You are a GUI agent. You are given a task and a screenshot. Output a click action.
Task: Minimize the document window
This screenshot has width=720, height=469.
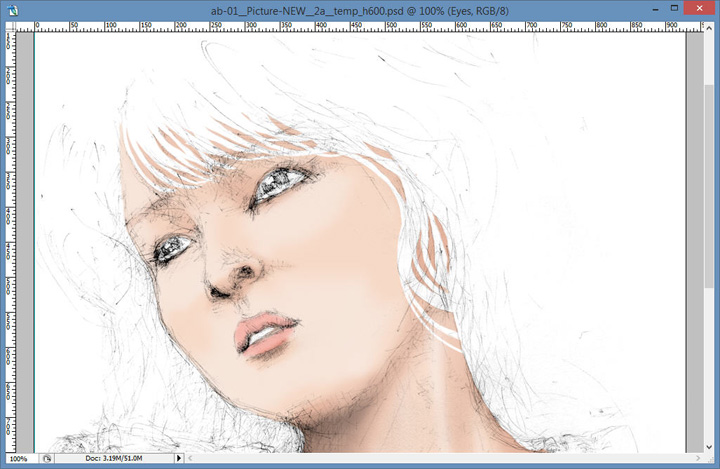[656, 9]
